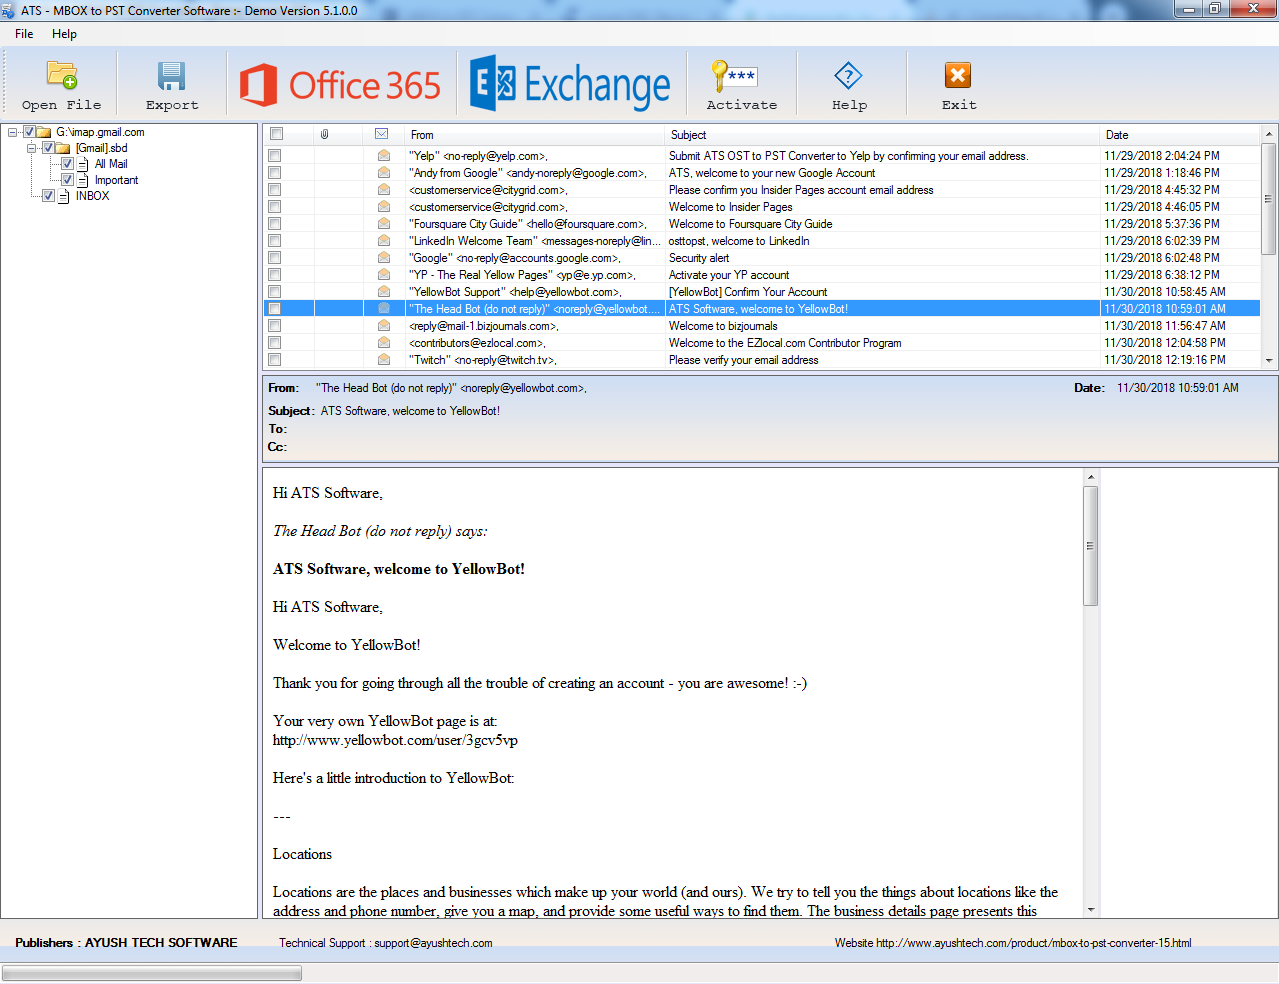Uncheck the G:\imap.gmail.com root checkbox
This screenshot has width=1279, height=984.
point(29,132)
